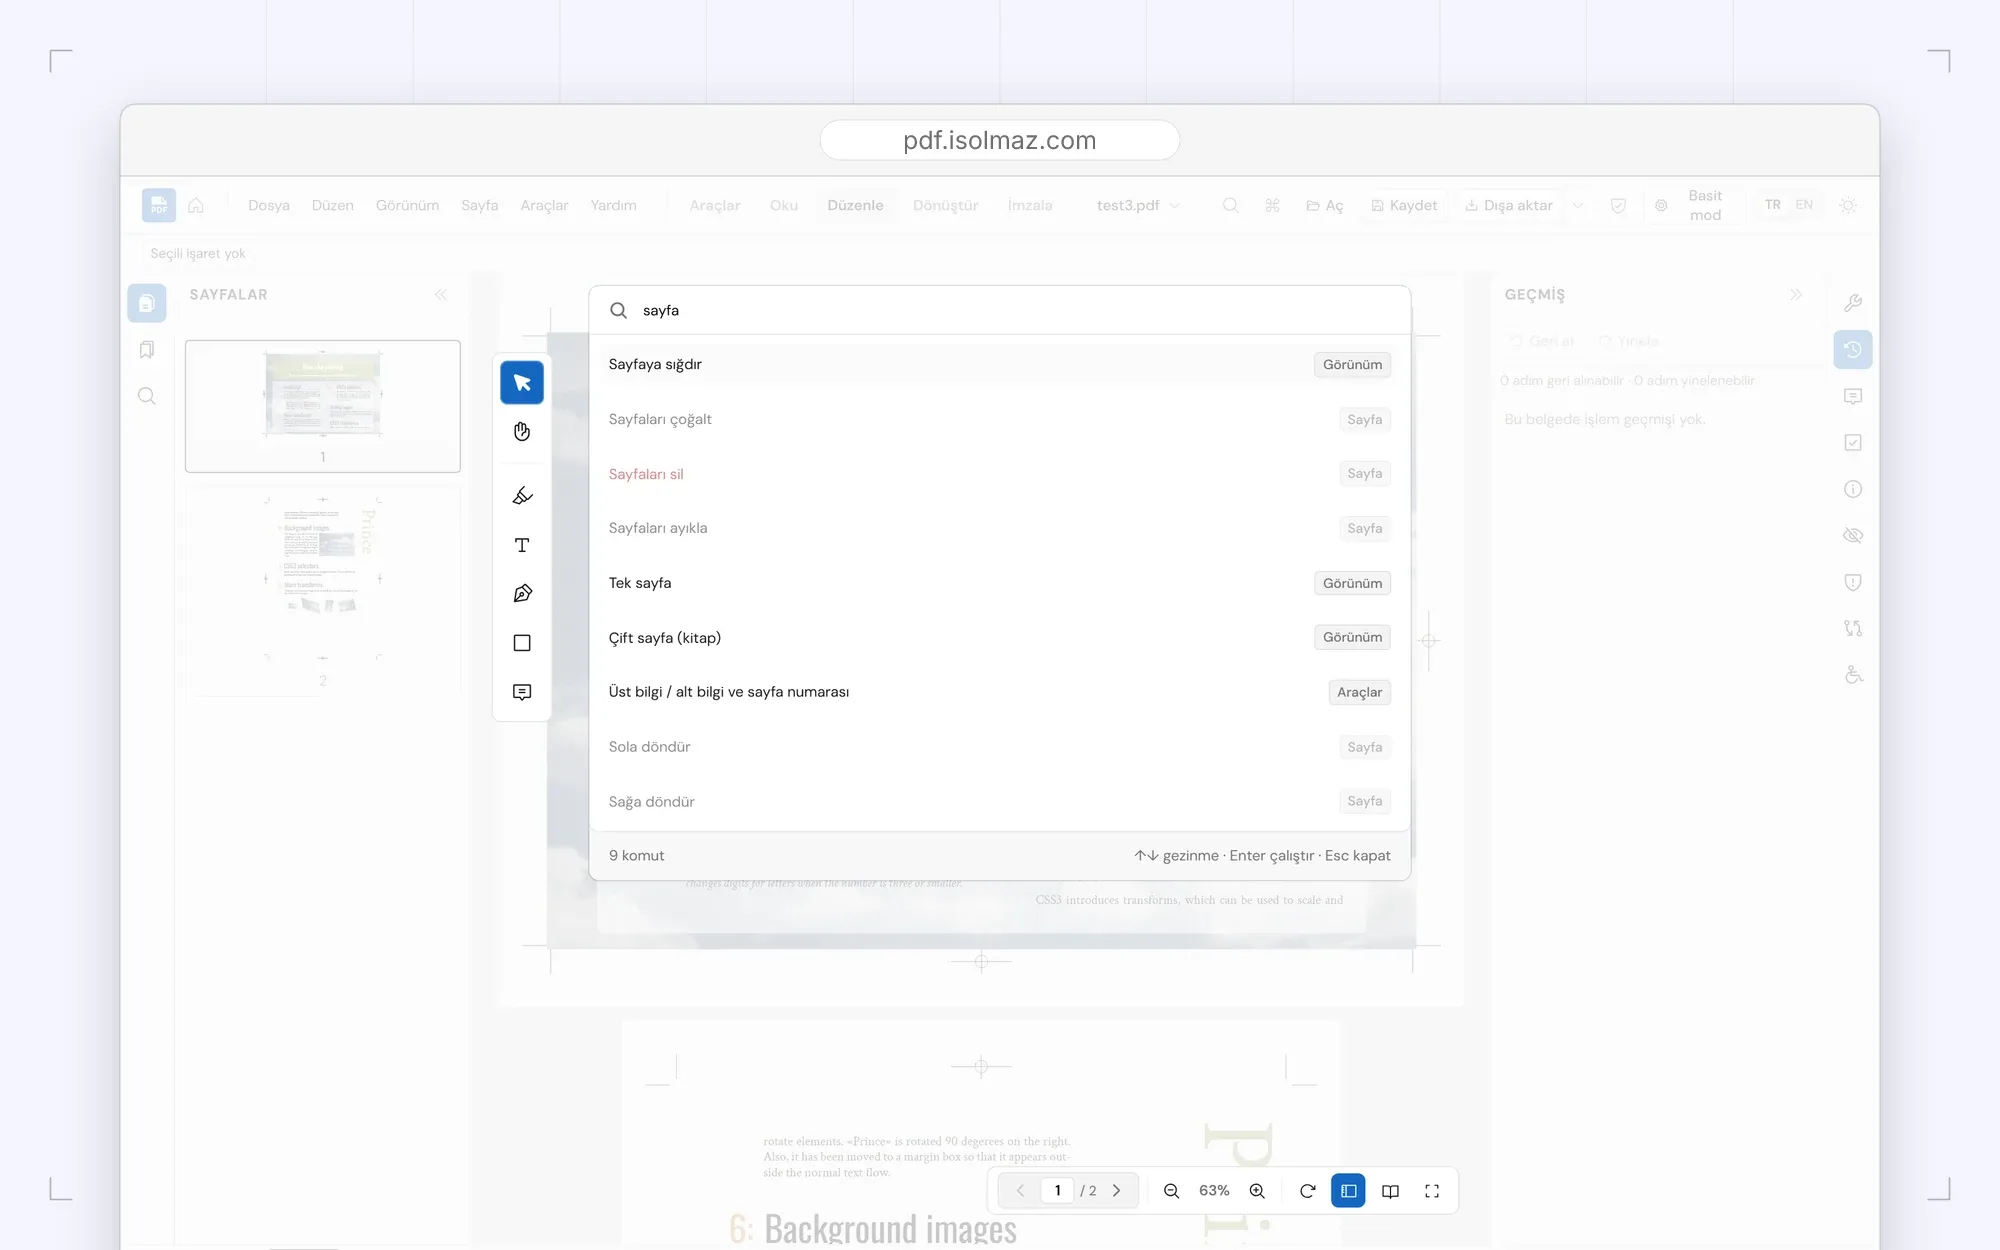Go to the previous page arrow
This screenshot has height=1250, width=2000.
1020,1191
